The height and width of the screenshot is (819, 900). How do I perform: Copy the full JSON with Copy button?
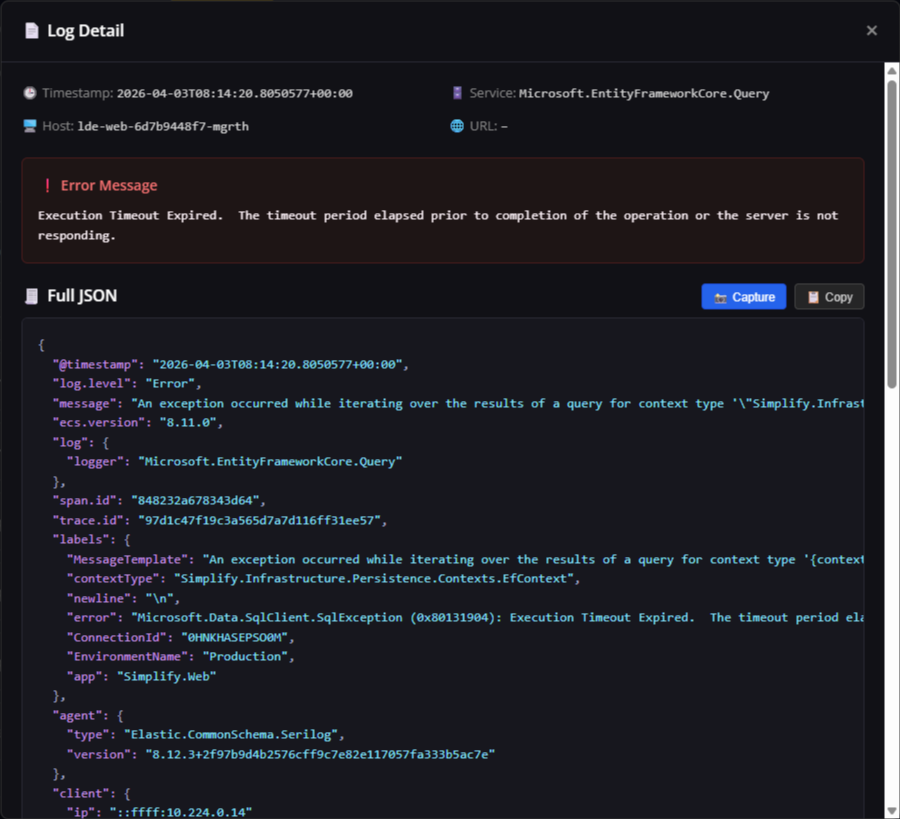click(x=829, y=297)
